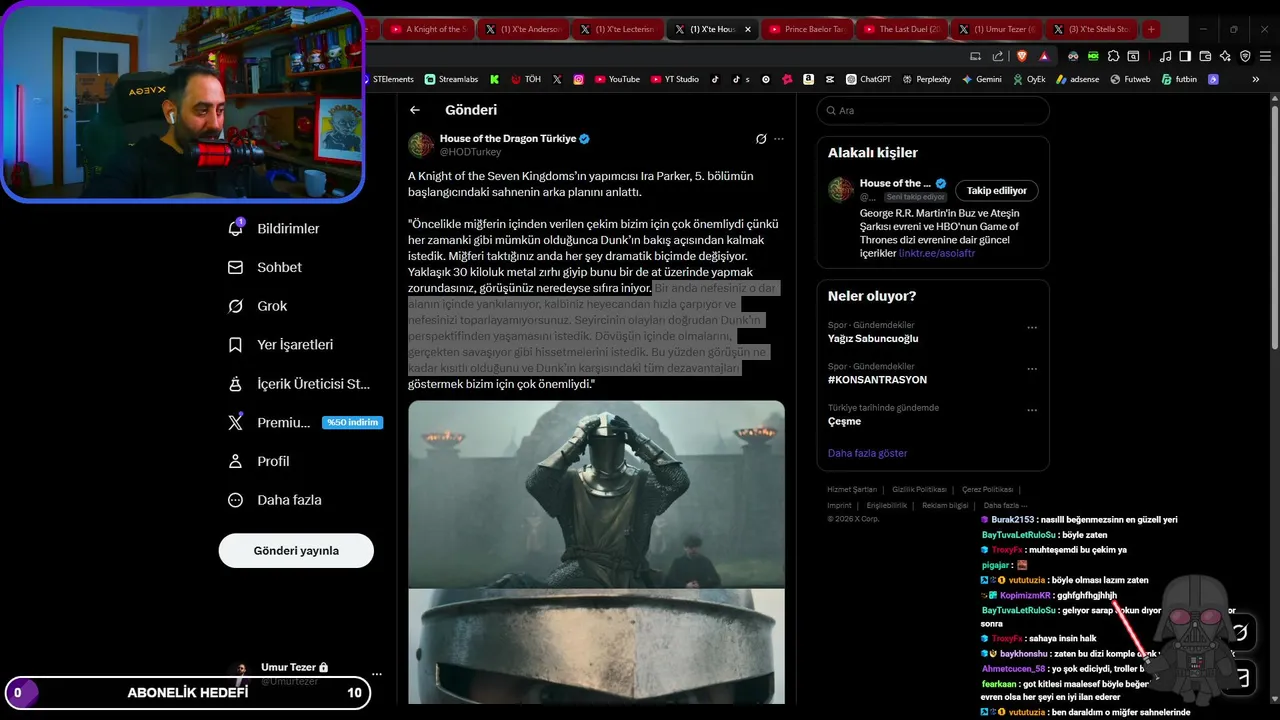Close the X'te Hous tab
1280x720 pixels.
747,29
